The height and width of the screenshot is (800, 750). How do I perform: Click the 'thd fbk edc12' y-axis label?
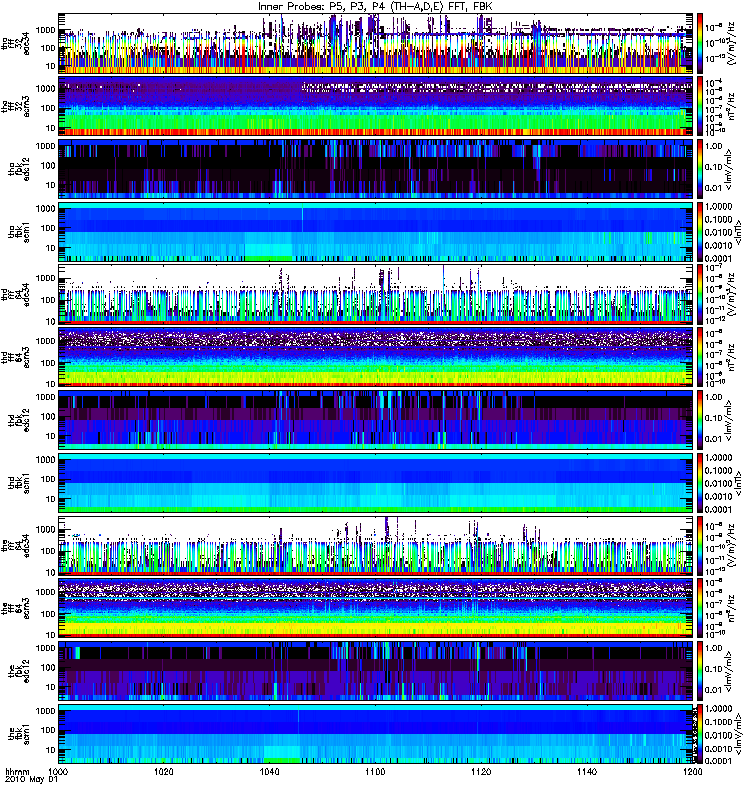pyautogui.click(x=19, y=420)
